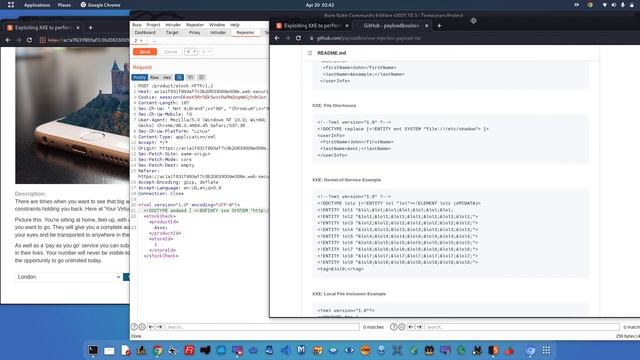Select the GitHub - payloadbox tab
640x360 pixels.
[391, 26]
